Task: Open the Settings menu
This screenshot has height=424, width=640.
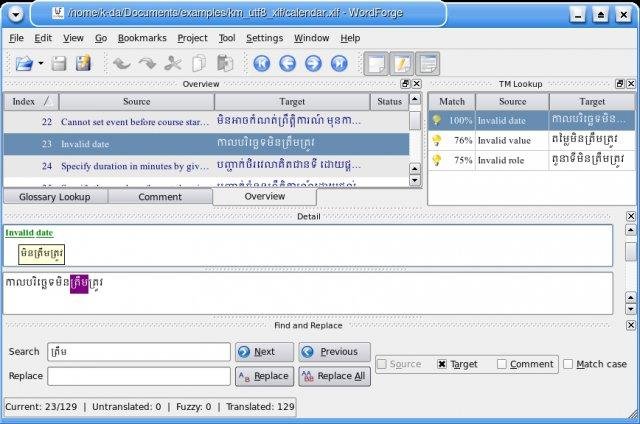Action: click(x=264, y=38)
